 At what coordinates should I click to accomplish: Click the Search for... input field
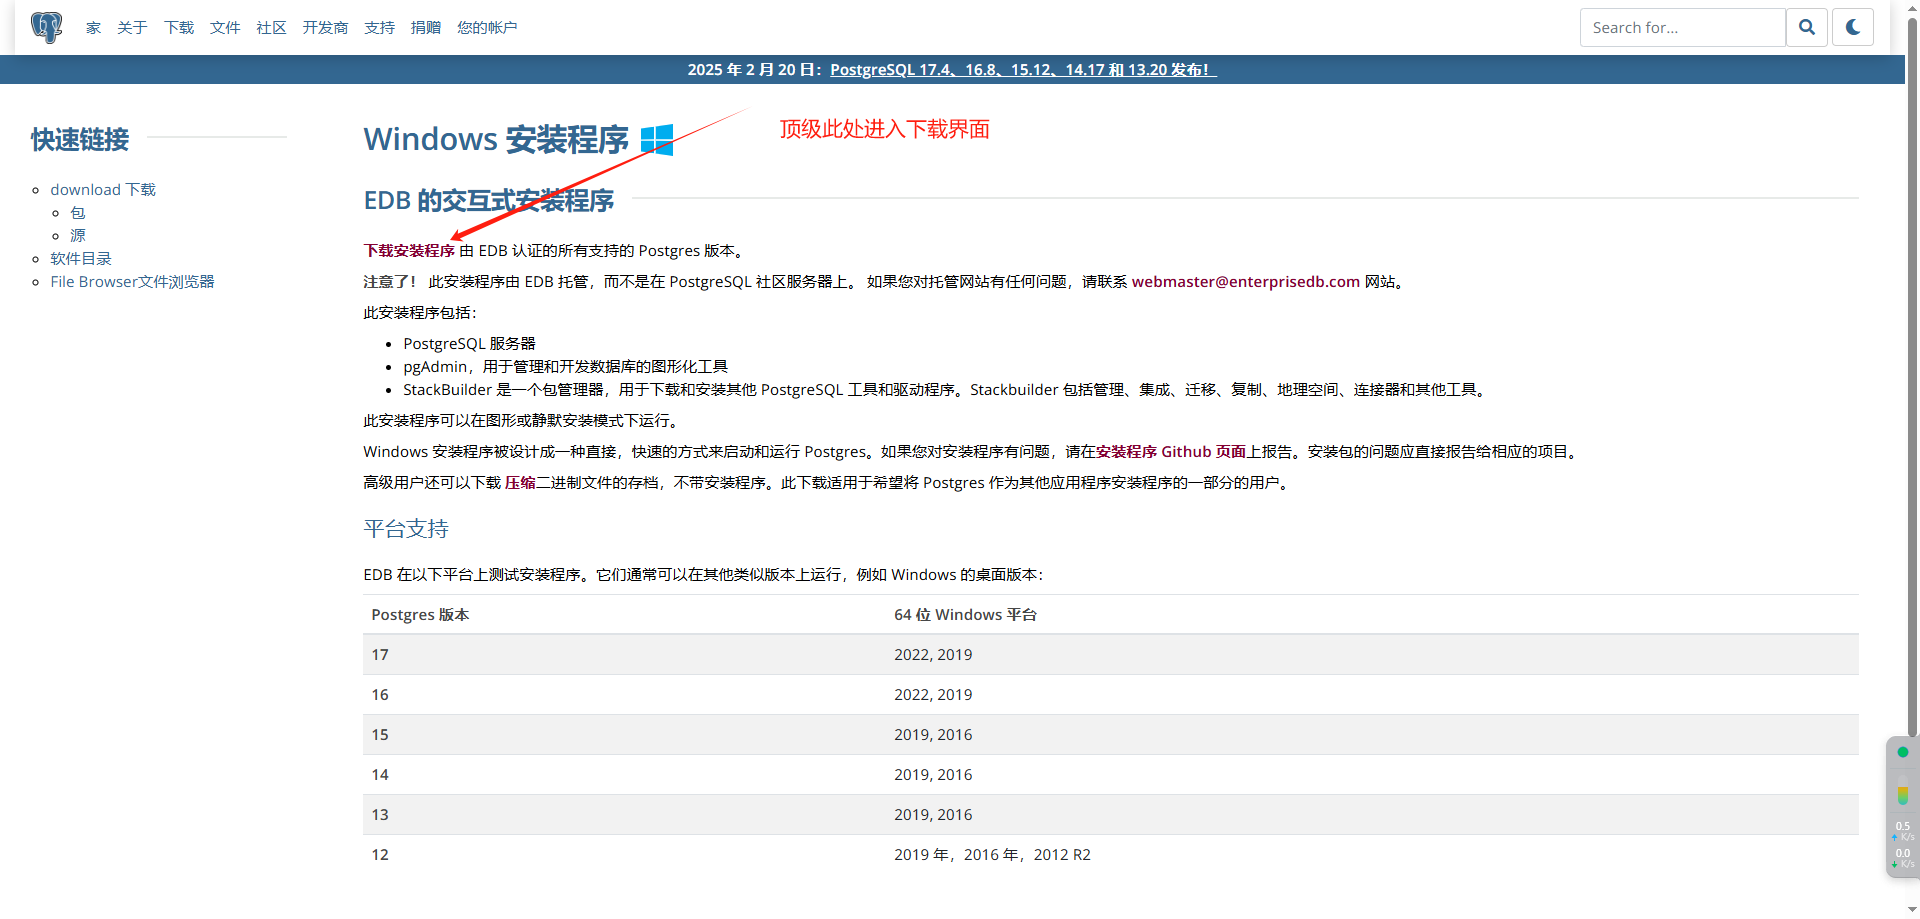pos(1682,27)
